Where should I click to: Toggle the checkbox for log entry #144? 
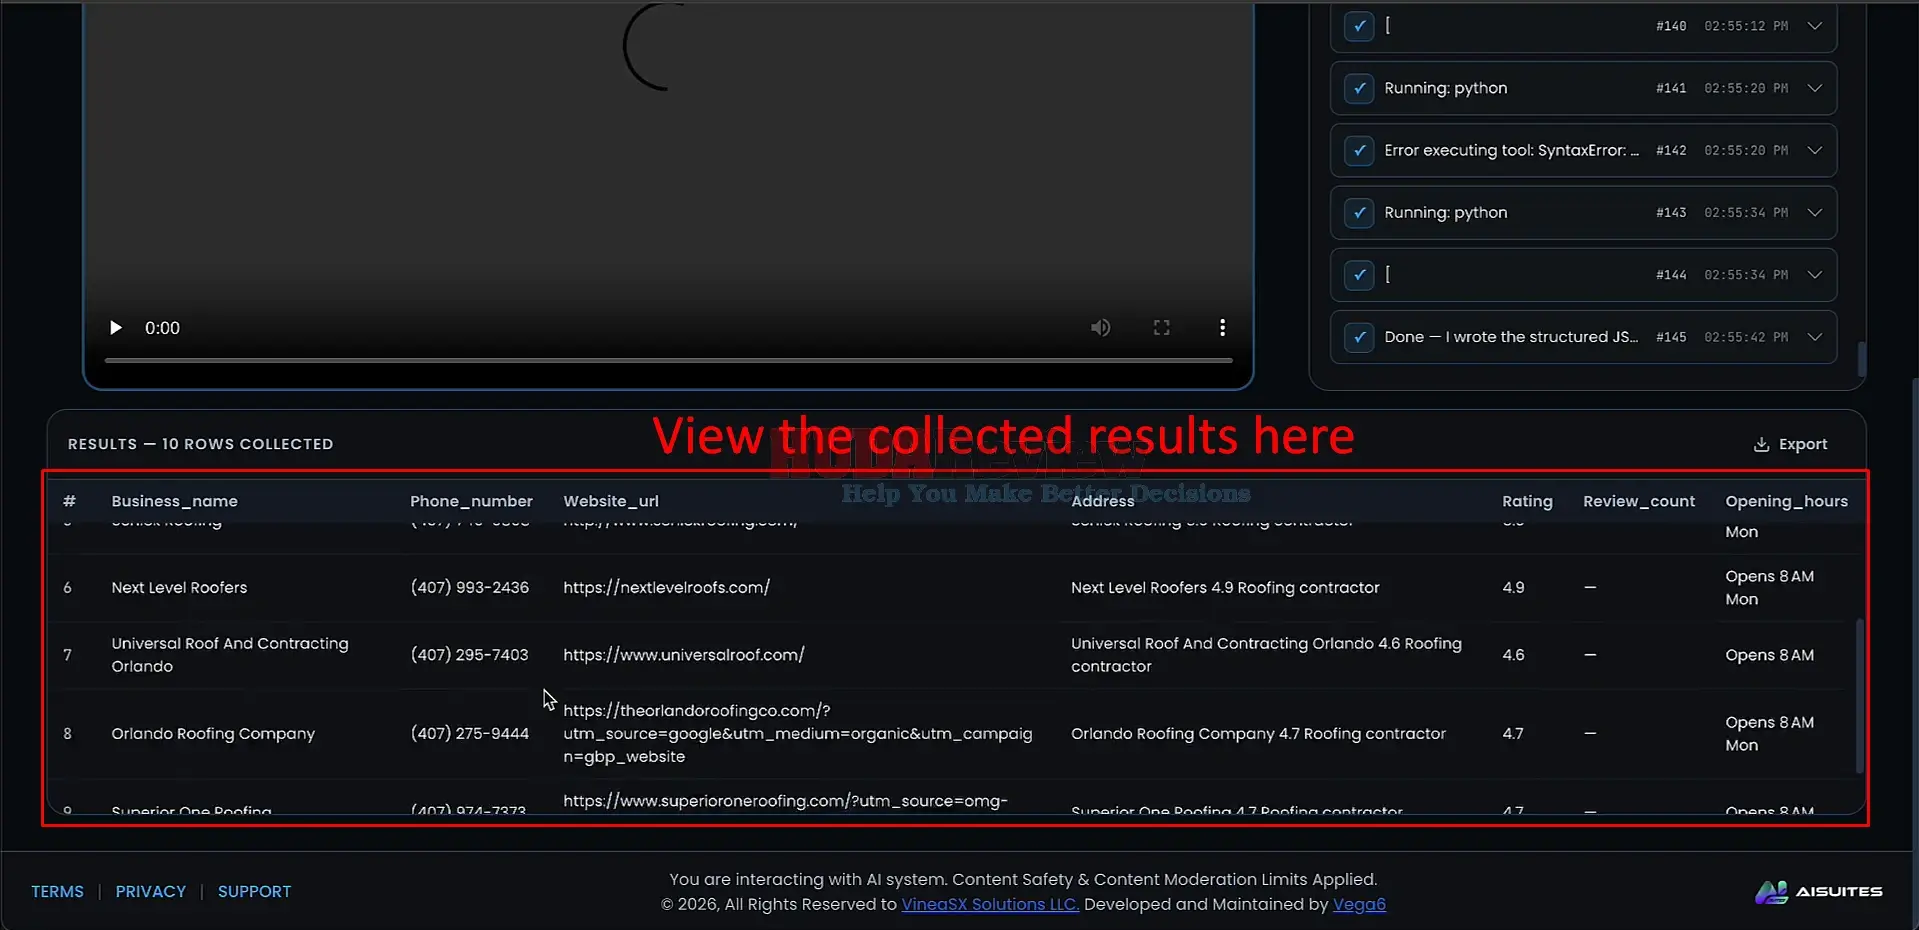click(x=1359, y=275)
